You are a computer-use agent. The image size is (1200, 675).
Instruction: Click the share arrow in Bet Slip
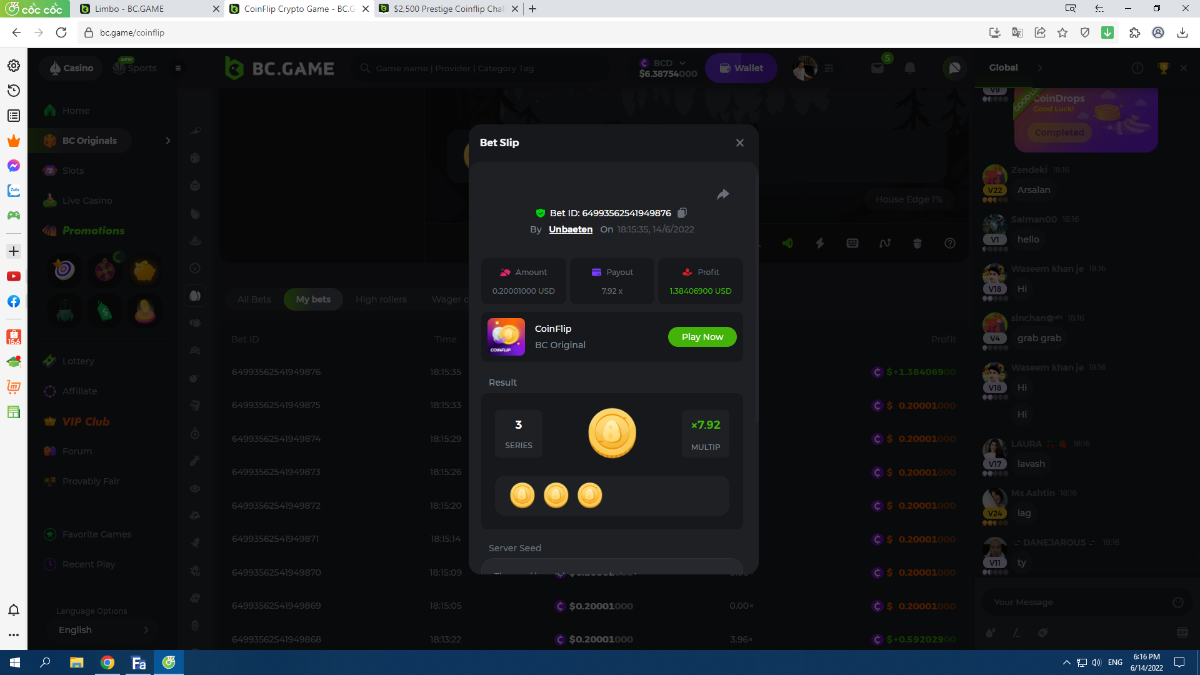tap(723, 194)
